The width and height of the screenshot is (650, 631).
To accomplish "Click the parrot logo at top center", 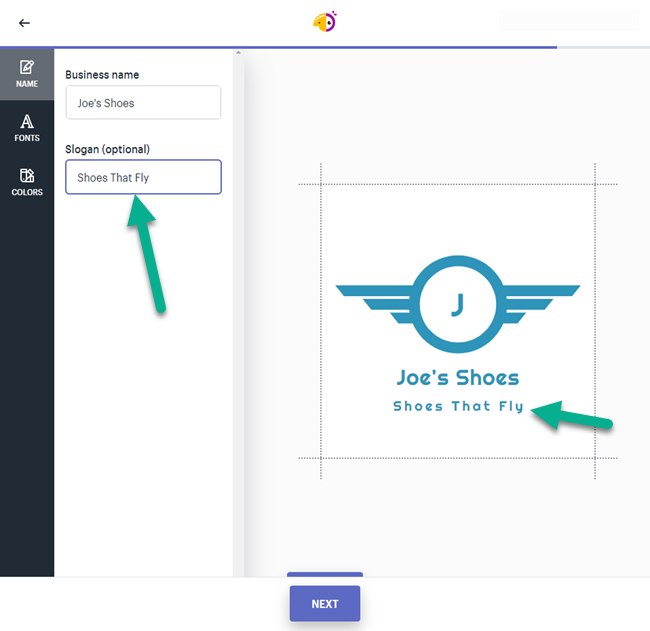I will pos(325,22).
